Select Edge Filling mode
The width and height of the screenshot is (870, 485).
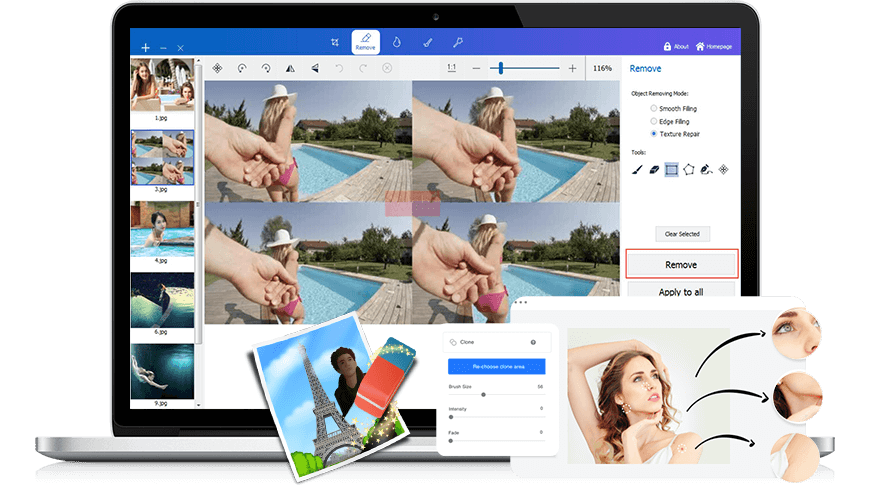coord(670,122)
